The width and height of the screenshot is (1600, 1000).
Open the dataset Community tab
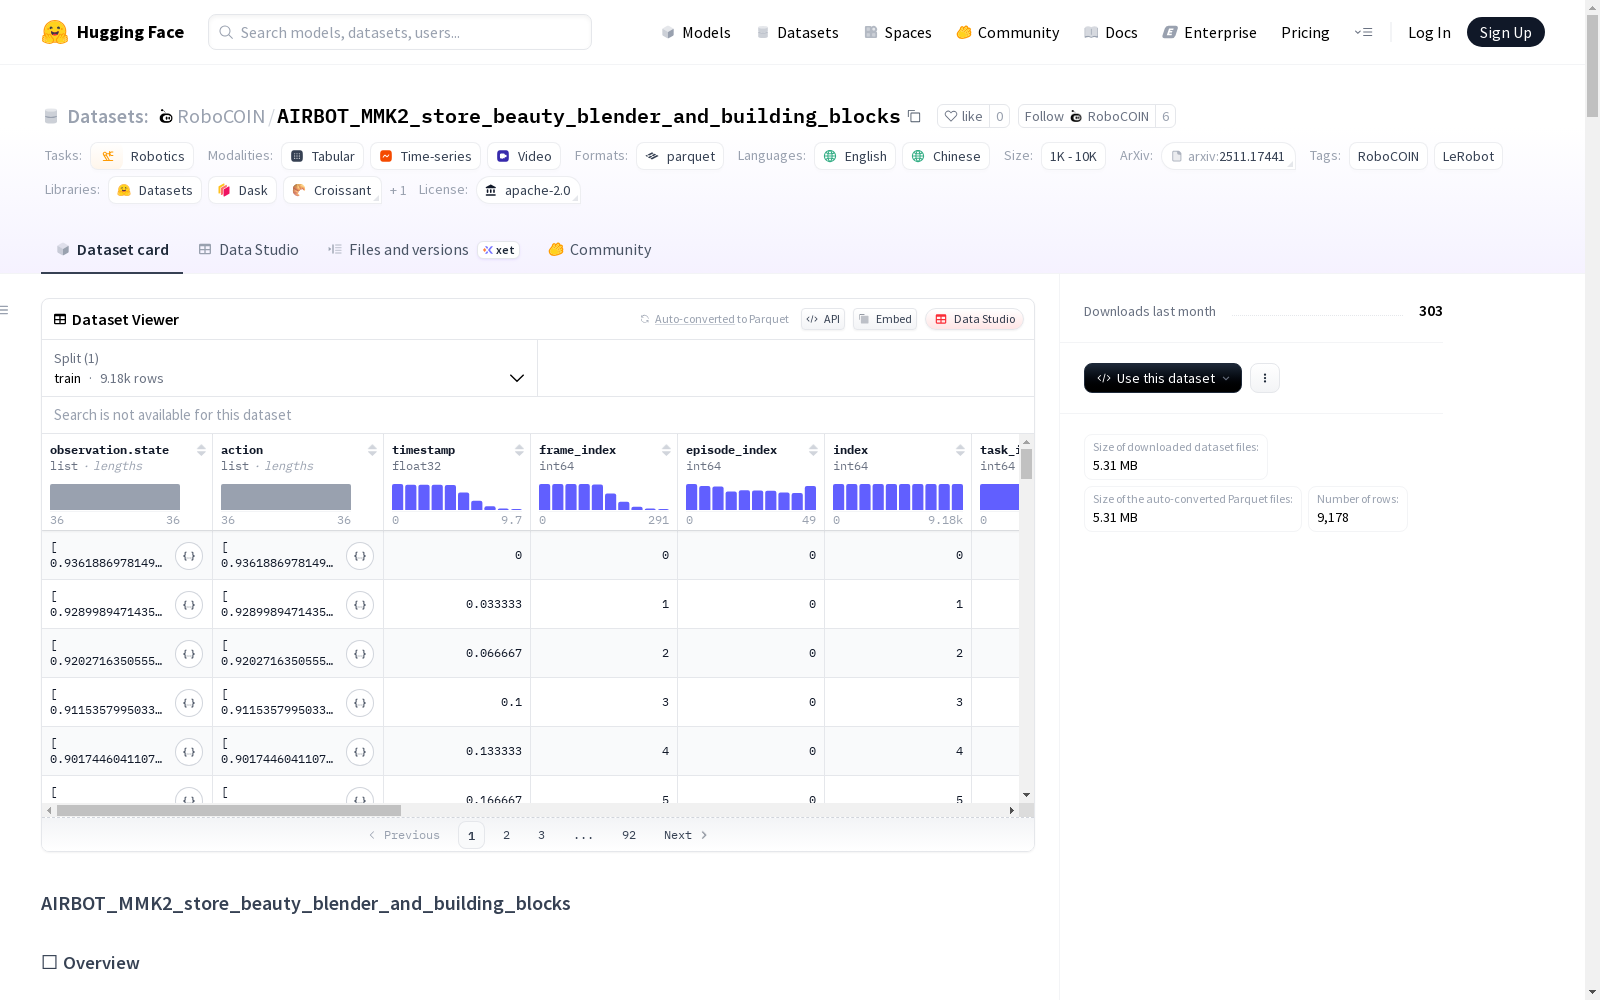(600, 250)
